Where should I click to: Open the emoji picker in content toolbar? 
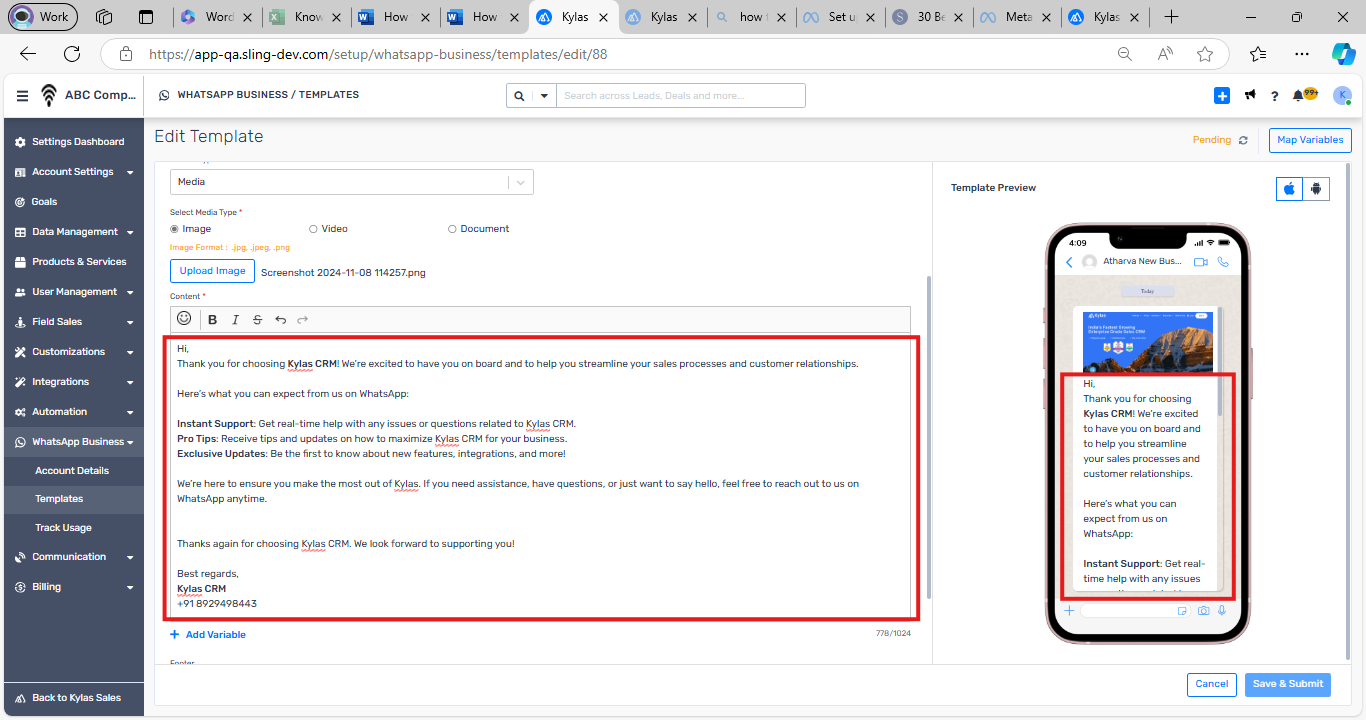tap(184, 318)
